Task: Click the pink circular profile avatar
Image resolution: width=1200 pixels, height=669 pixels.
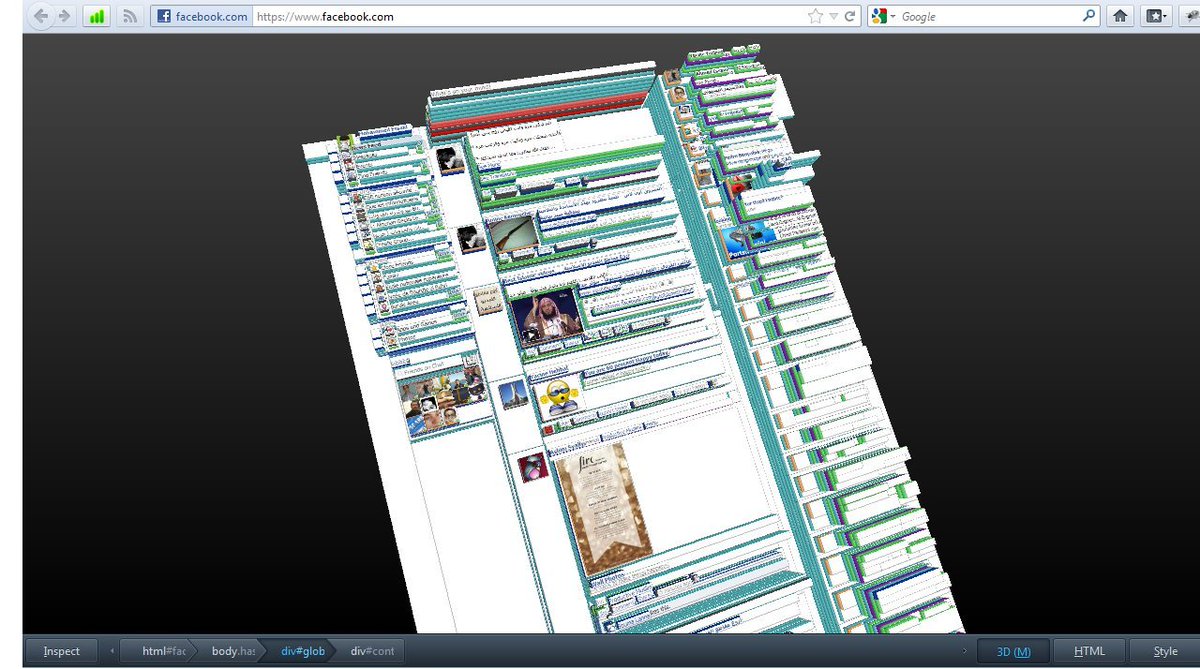Action: (532, 467)
